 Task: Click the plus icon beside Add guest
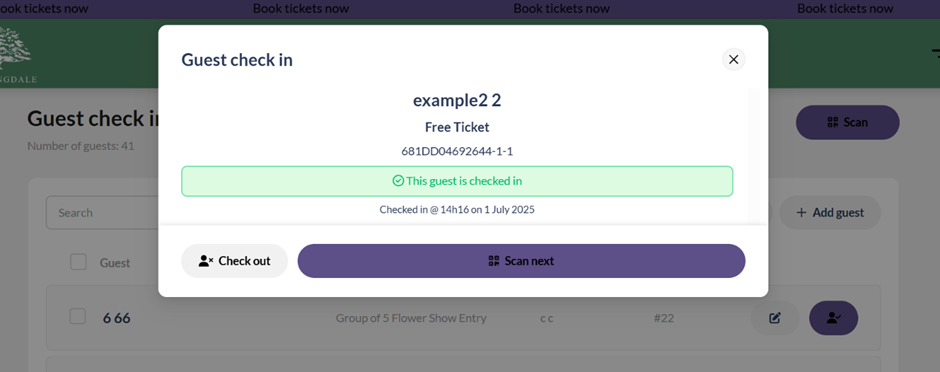[801, 213]
